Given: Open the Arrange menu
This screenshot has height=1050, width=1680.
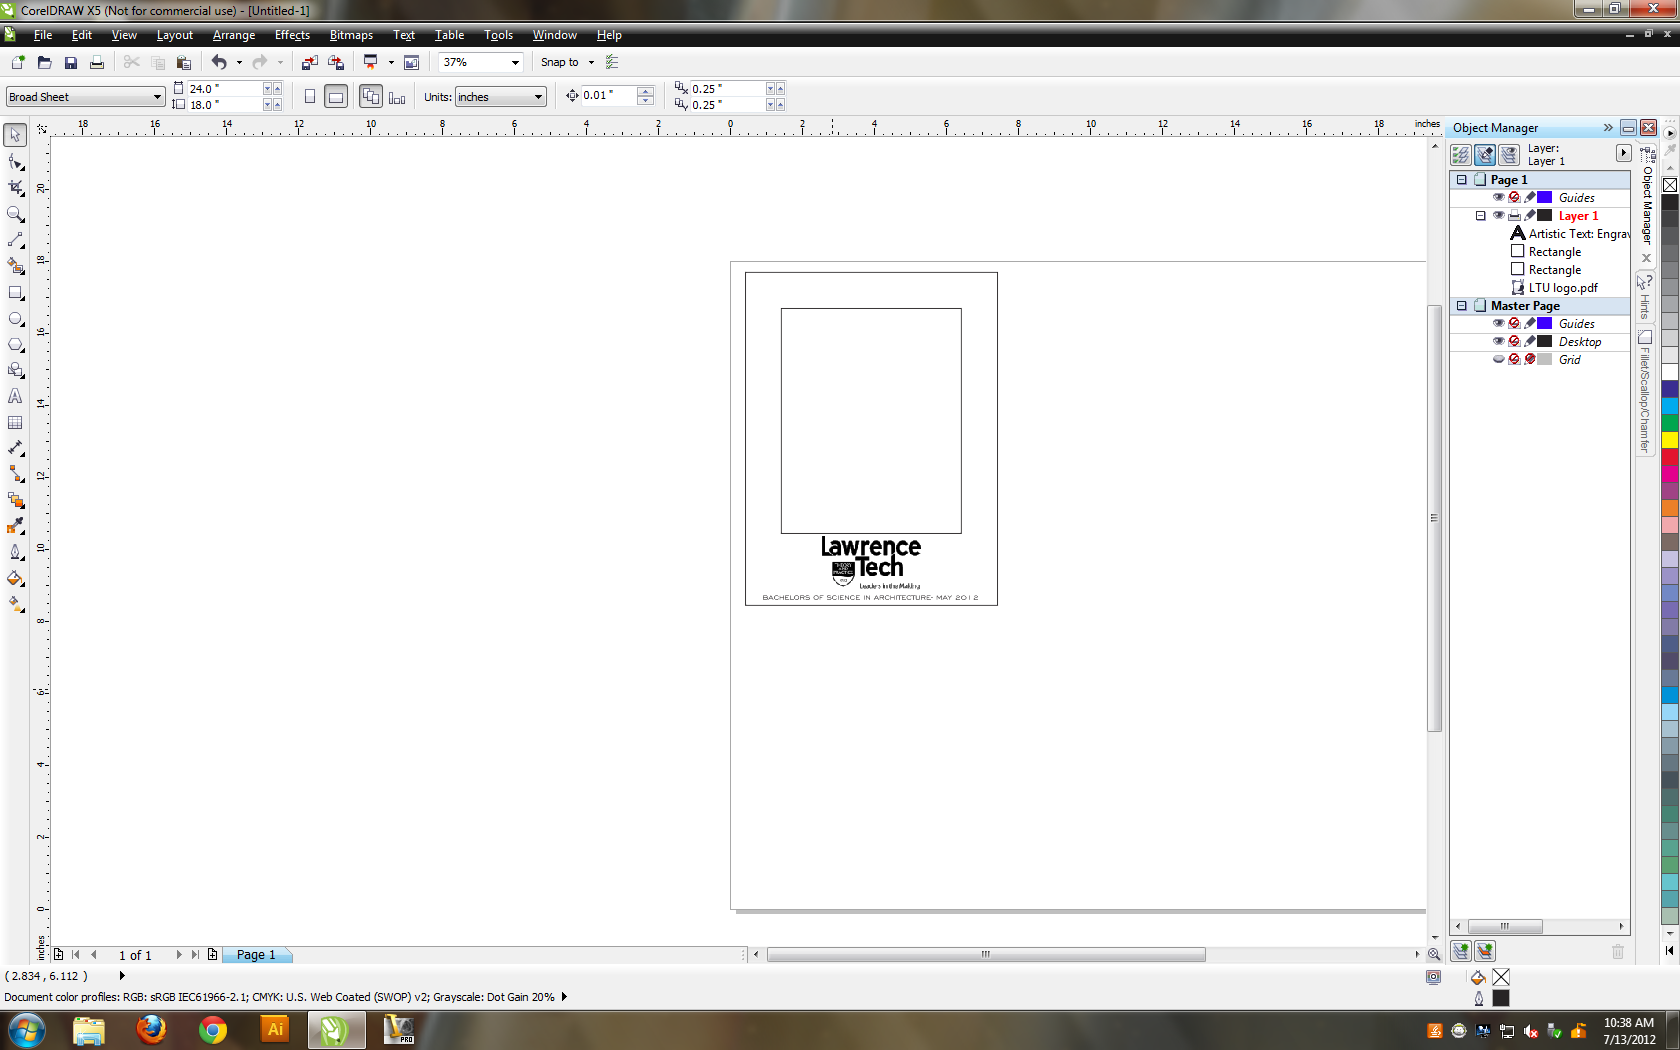Looking at the screenshot, I should click(234, 35).
